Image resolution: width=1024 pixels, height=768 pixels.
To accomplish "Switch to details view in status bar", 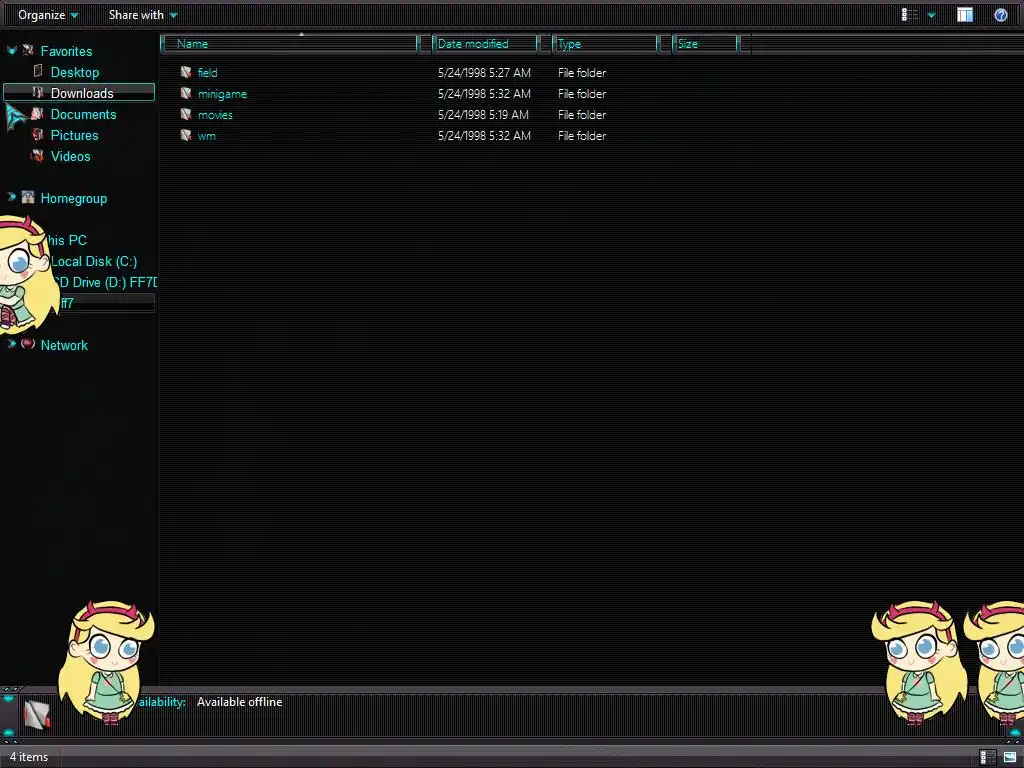I will pos(987,757).
